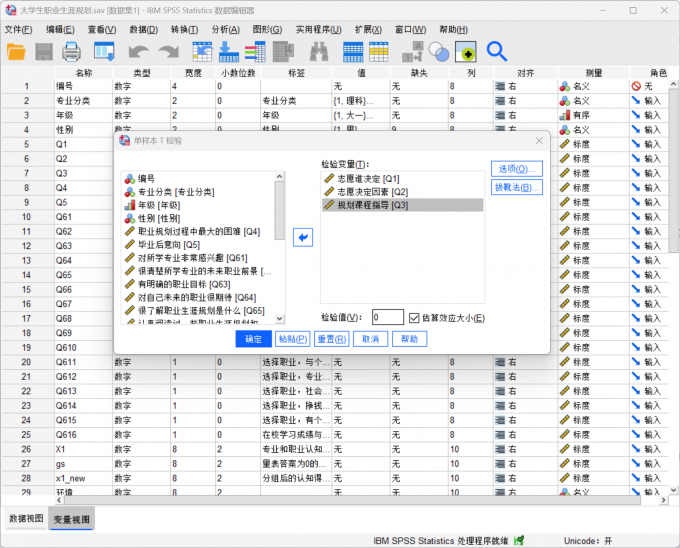Image resolution: width=680 pixels, height=548 pixels.
Task: Click the horizontal scrollbar right arrow
Action: pos(664,500)
